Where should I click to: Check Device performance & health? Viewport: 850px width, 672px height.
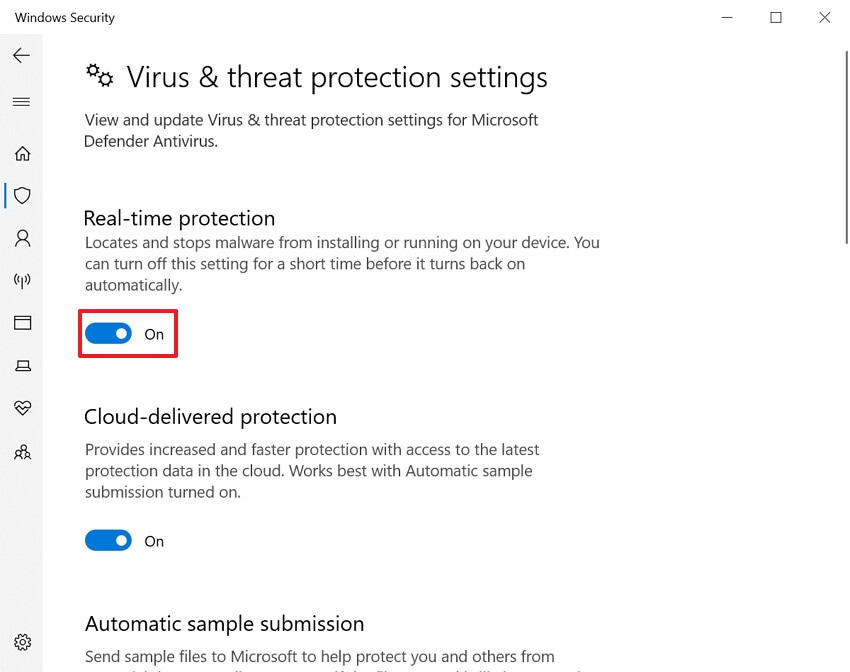pos(22,408)
